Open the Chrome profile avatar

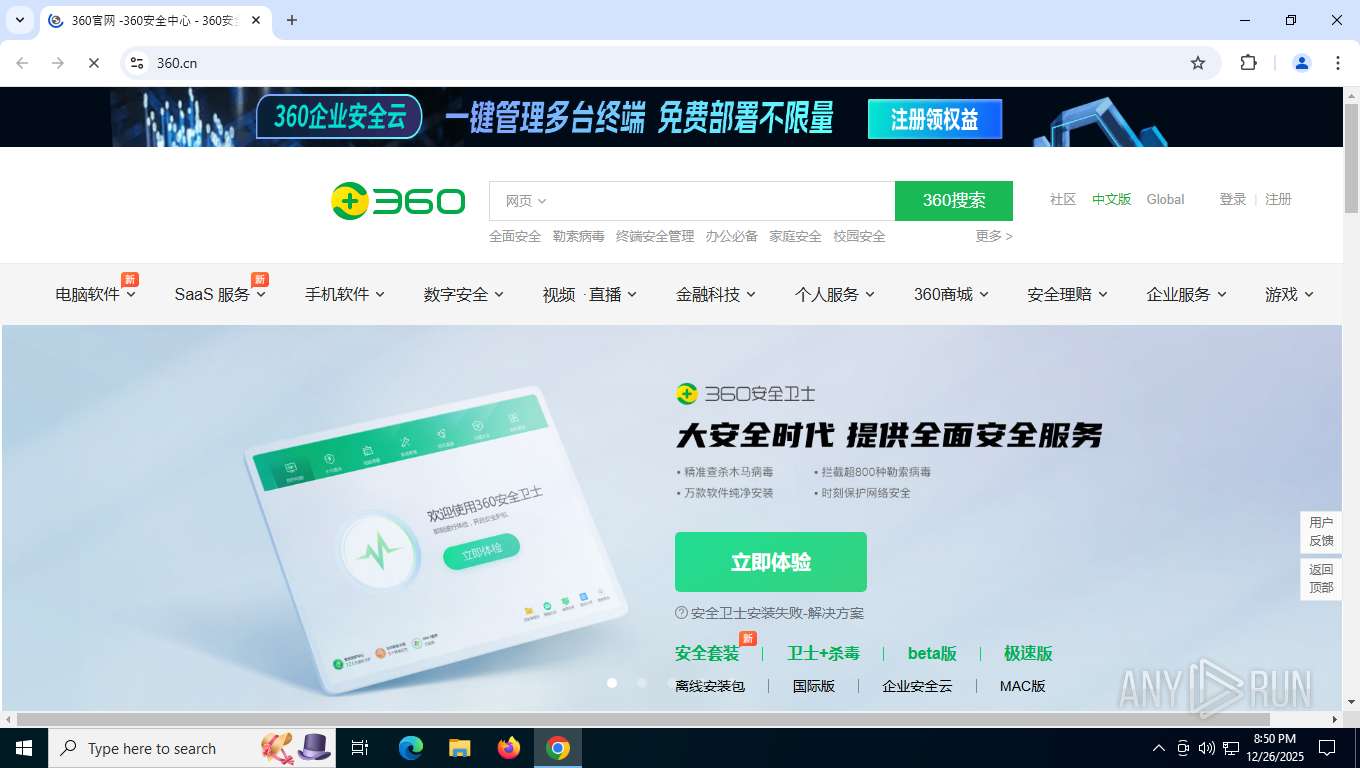1302,63
